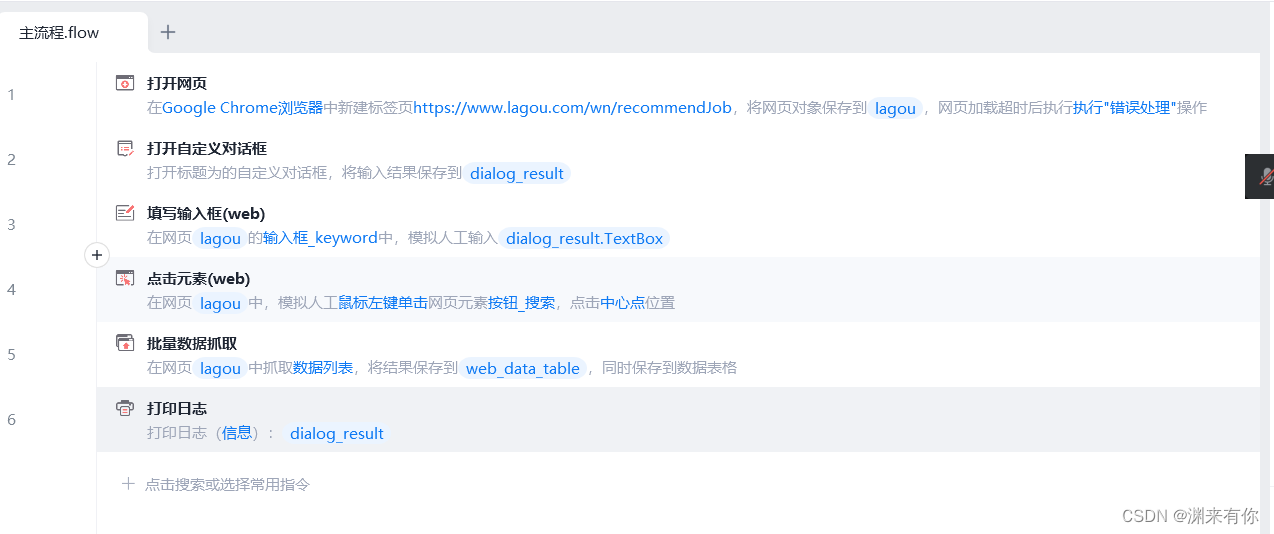Click the lagou variable in step 3
1274x534 pixels.
(220, 238)
